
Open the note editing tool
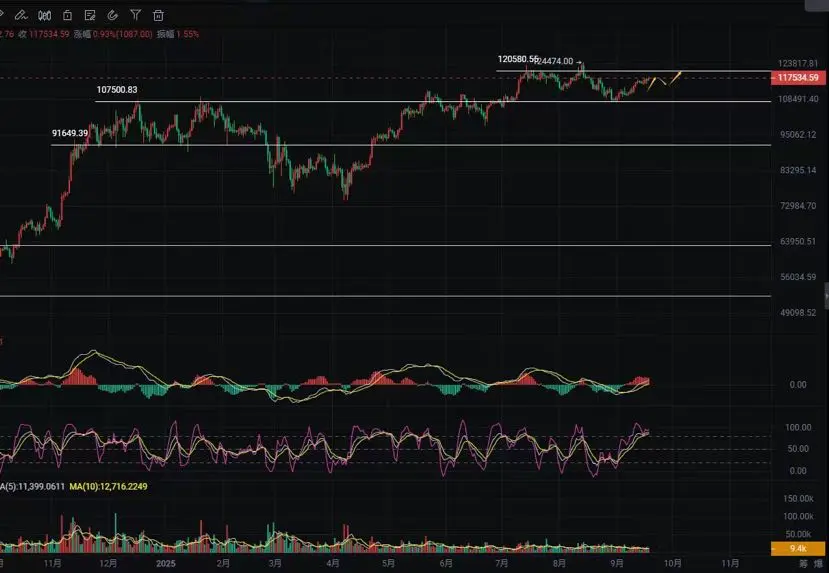[x=90, y=15]
